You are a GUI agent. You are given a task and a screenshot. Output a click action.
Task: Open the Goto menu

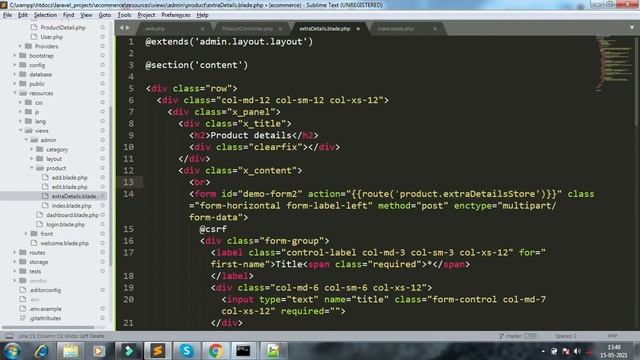click(x=105, y=15)
